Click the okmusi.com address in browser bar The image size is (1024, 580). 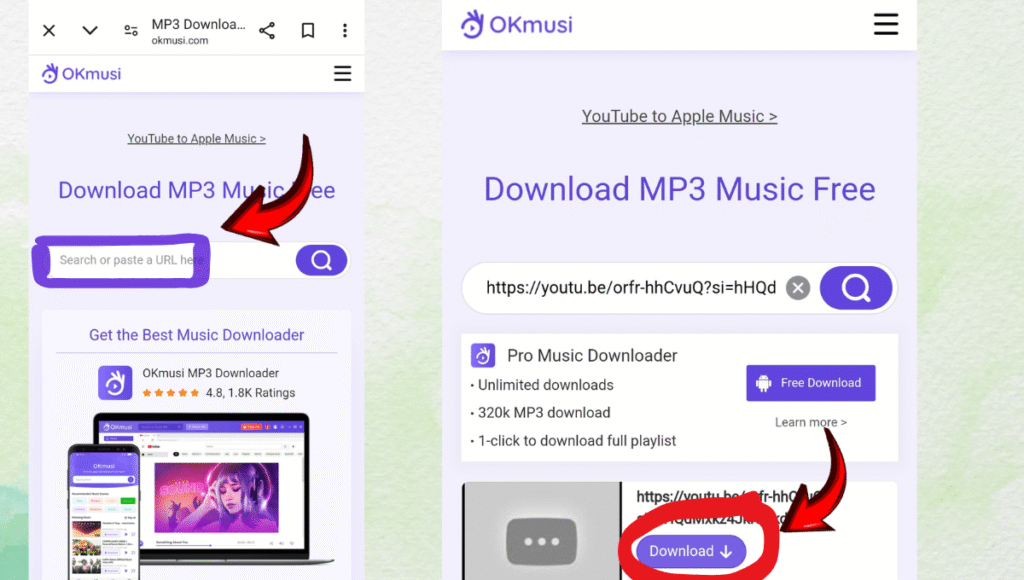tap(180, 40)
